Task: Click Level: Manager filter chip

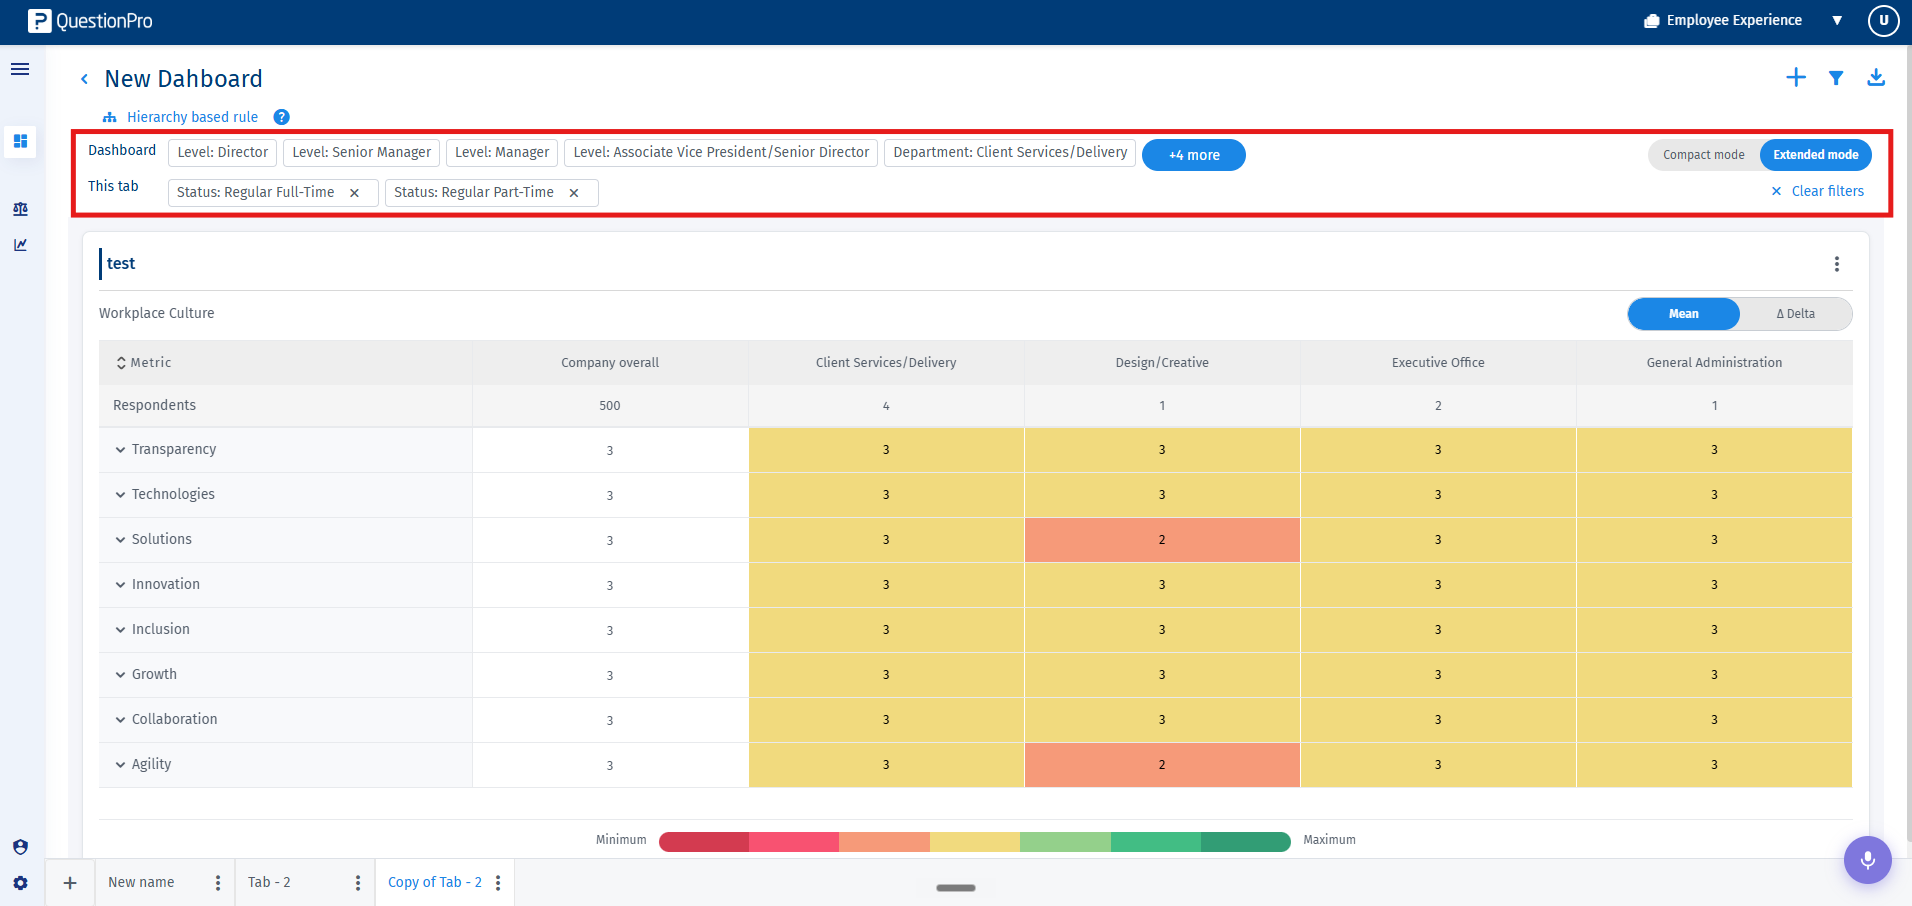Action: click(x=502, y=152)
